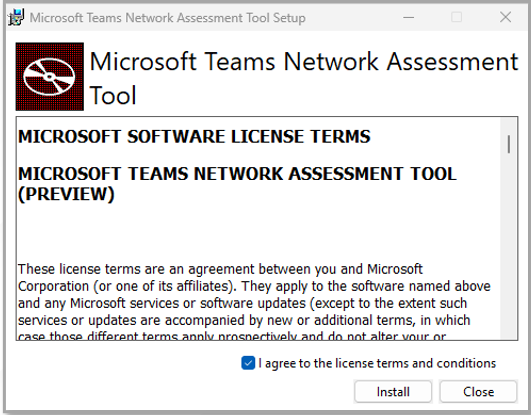Click the word 'Tool' in the large header
This screenshot has width=531, height=415.
click(113, 95)
